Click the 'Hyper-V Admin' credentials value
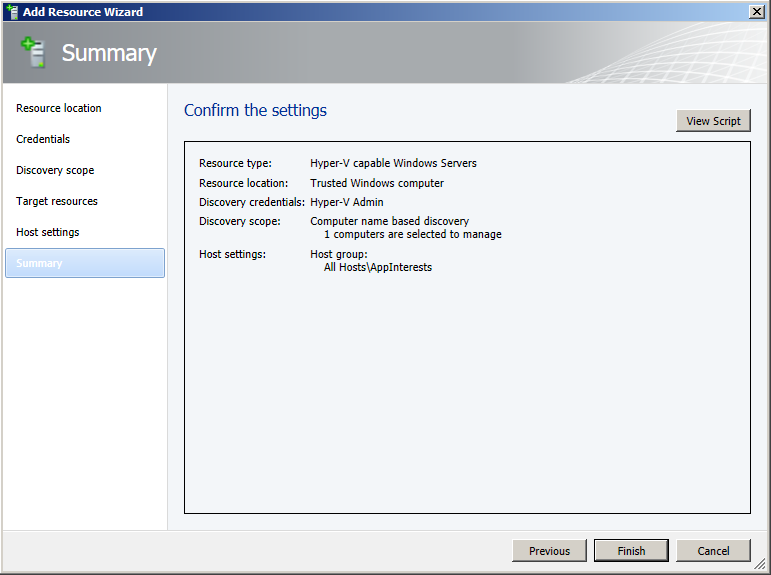The image size is (771, 575). point(346,202)
